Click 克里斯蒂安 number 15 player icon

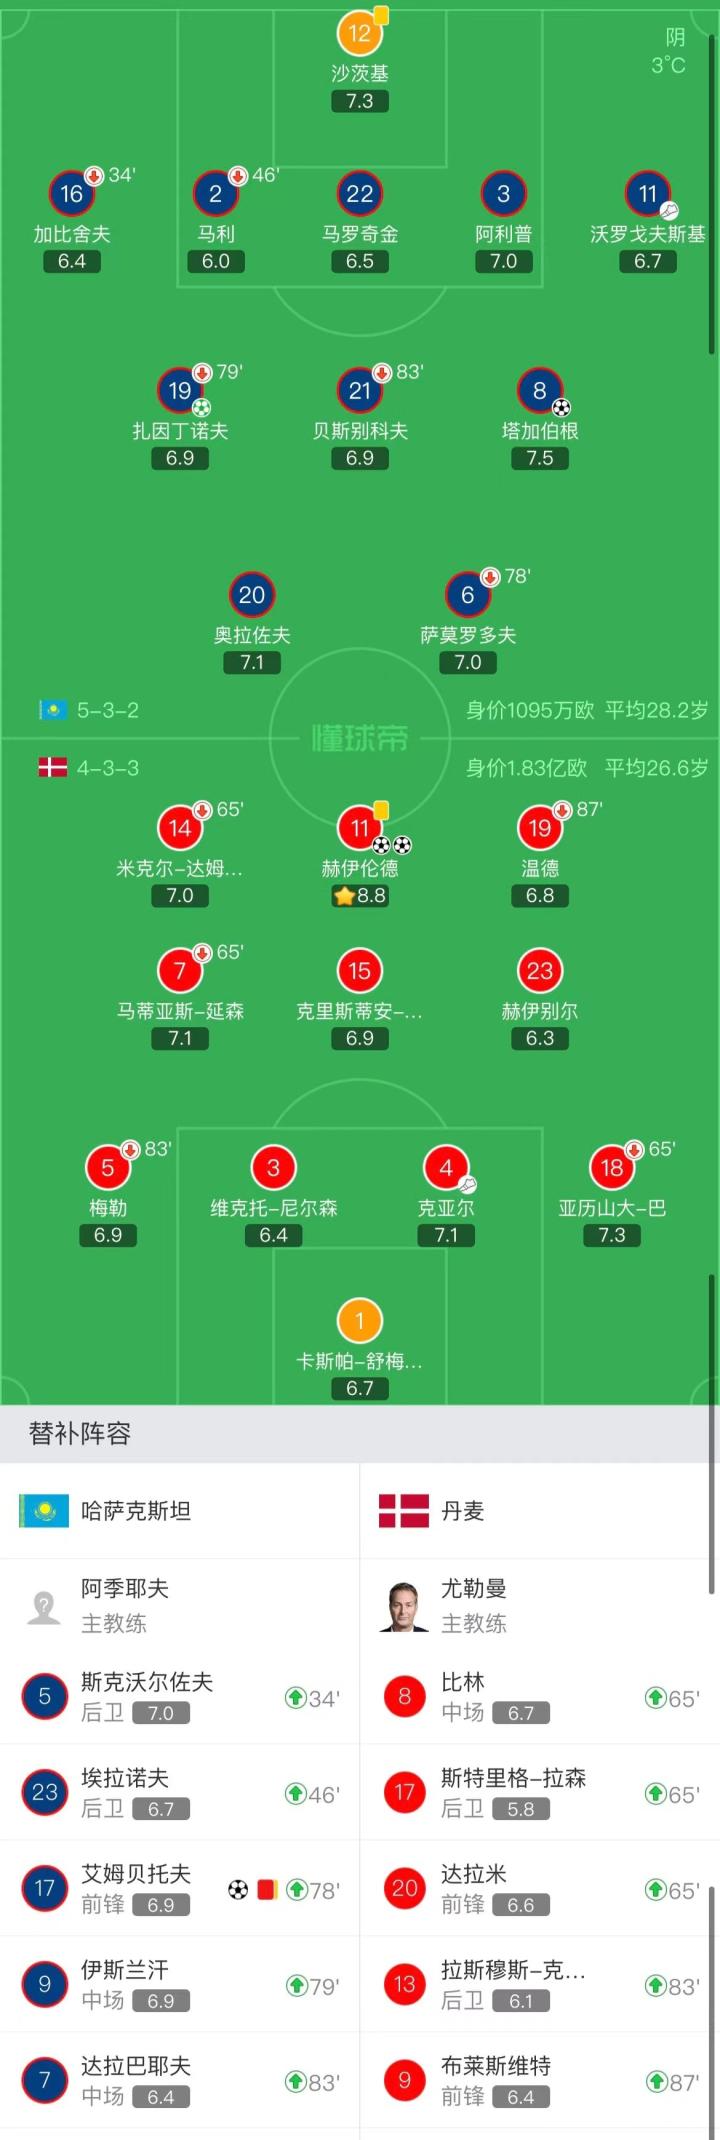[359, 971]
